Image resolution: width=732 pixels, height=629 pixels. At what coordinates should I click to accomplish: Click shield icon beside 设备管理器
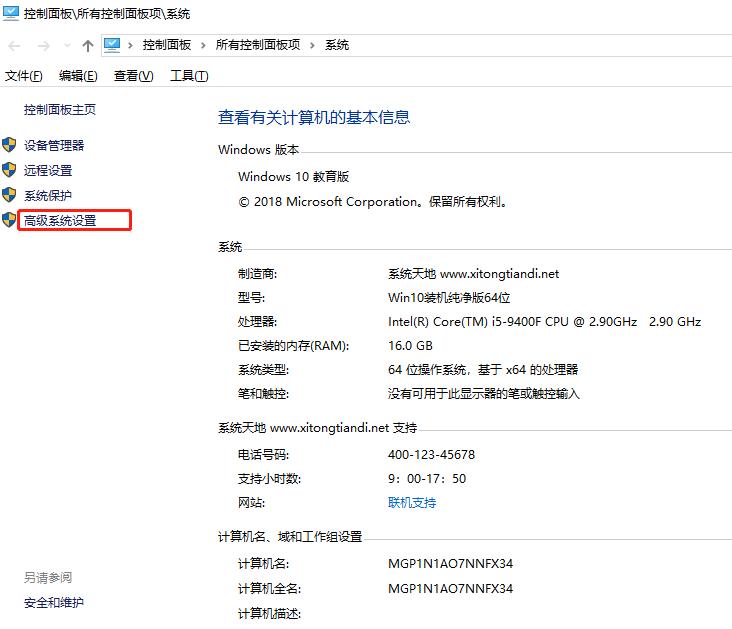9,145
